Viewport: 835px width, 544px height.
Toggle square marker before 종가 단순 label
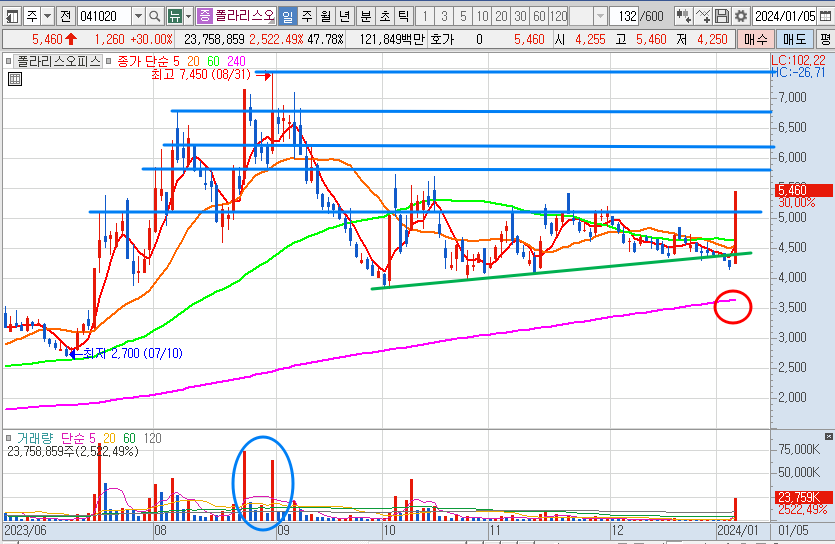[x=109, y=61]
